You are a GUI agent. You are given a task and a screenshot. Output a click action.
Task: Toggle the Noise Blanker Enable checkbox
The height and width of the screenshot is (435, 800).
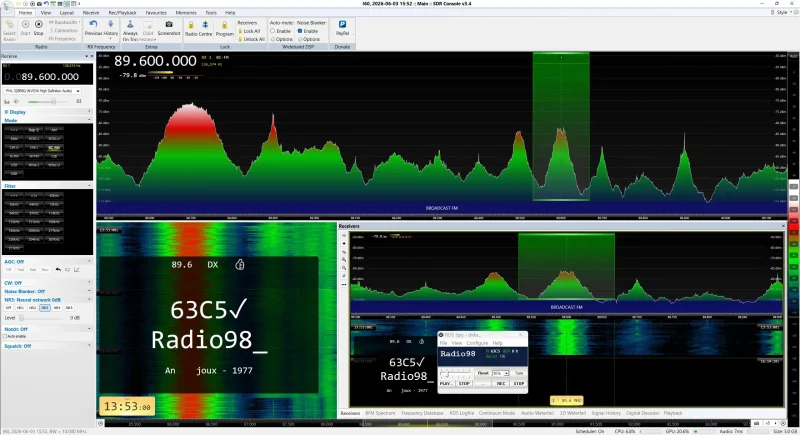point(300,31)
